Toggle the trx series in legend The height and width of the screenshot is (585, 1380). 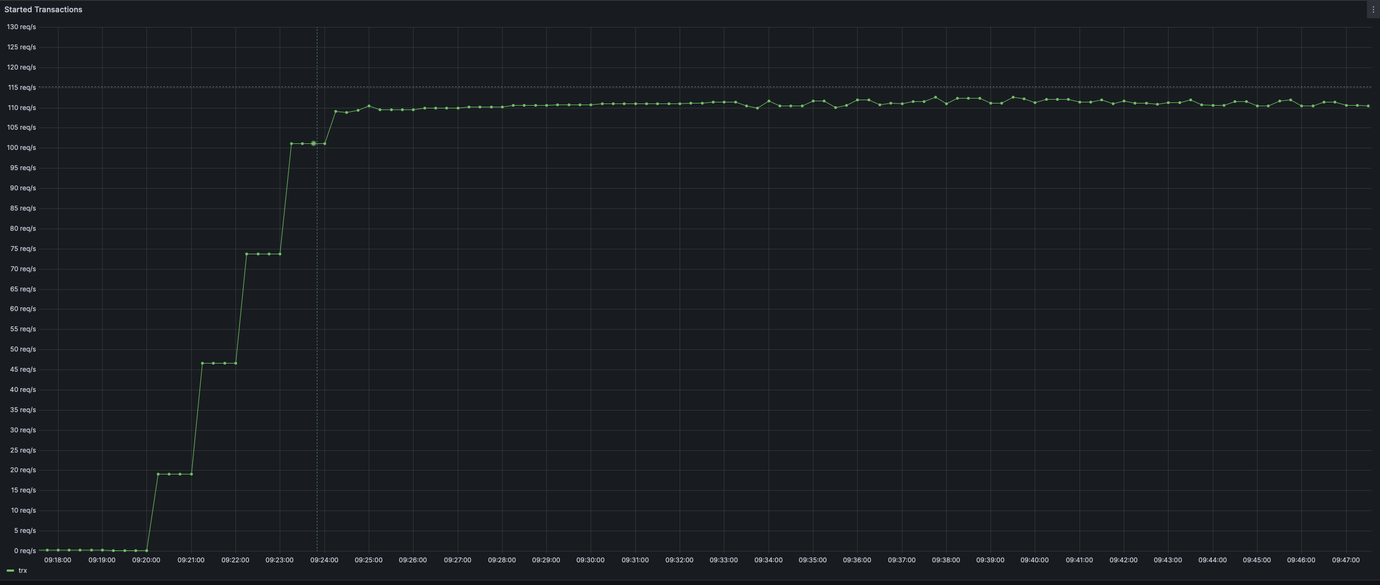23,571
